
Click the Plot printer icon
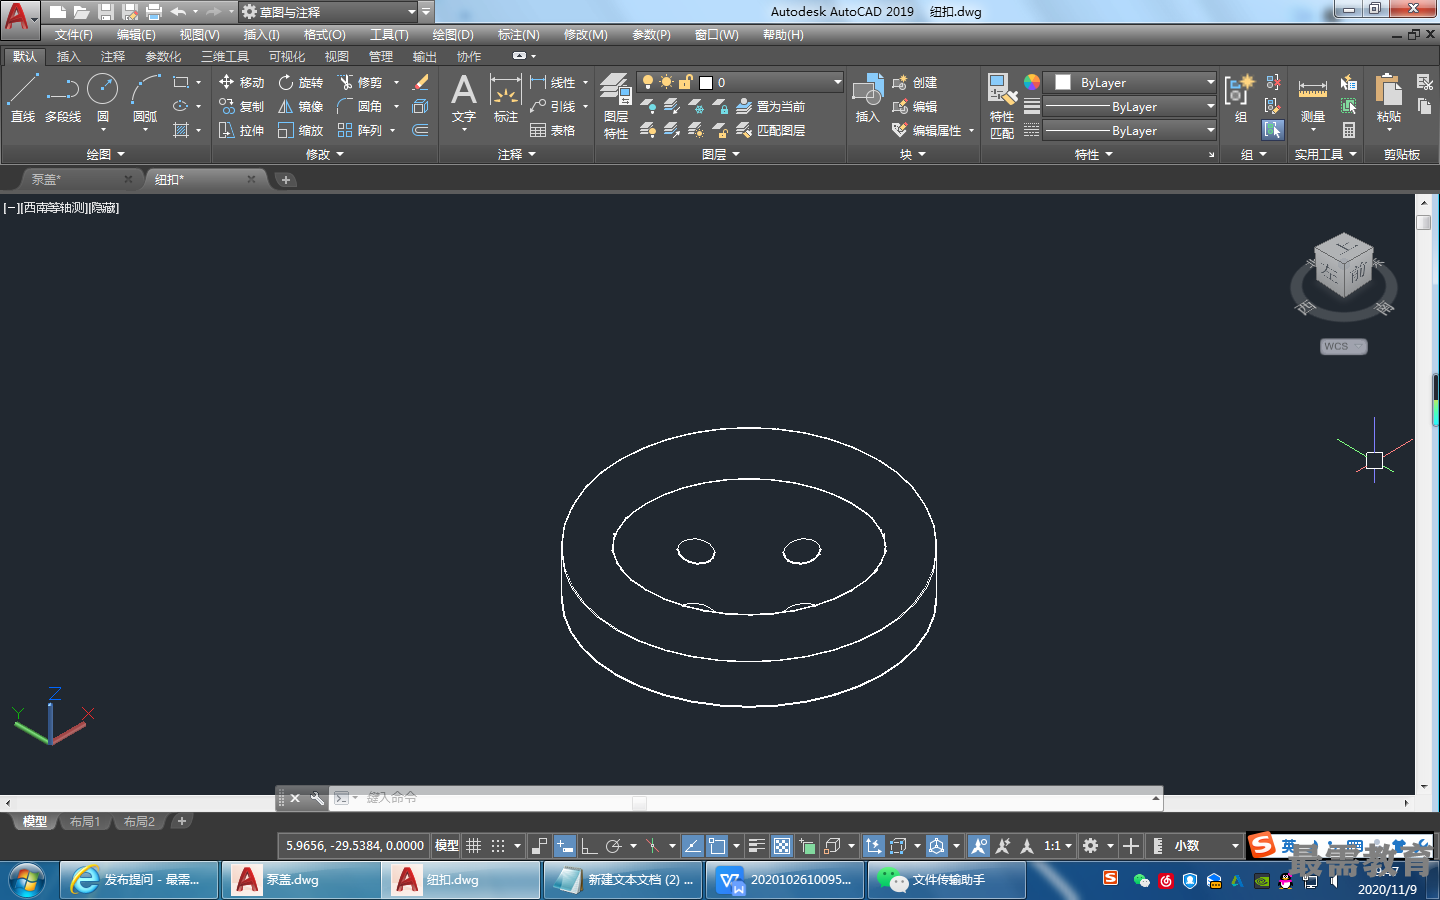pos(154,12)
